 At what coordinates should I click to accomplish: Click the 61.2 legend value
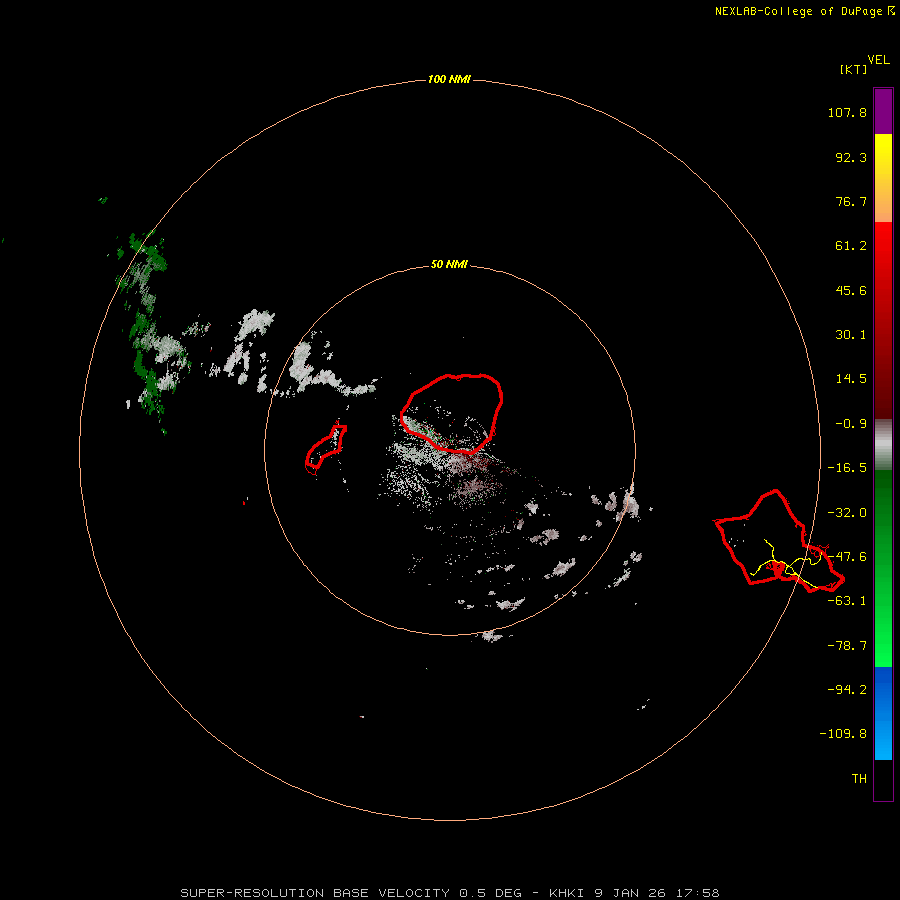click(x=851, y=246)
